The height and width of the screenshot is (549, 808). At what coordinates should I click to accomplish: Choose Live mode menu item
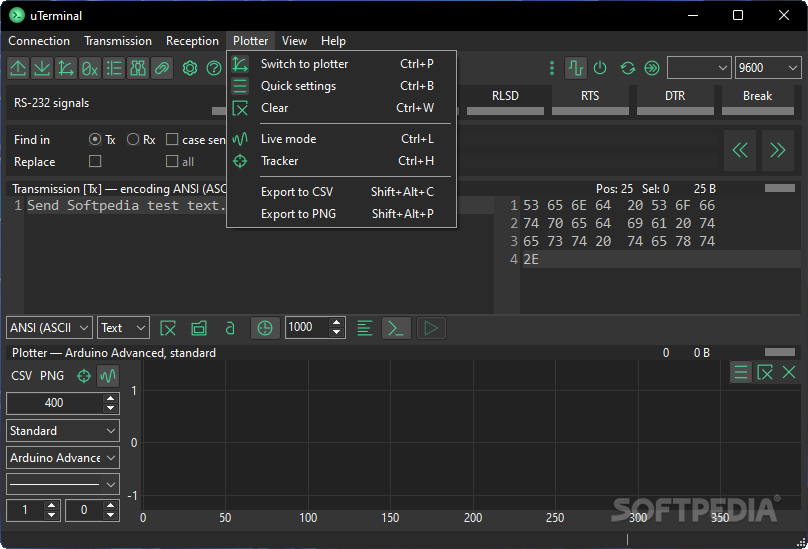pyautogui.click(x=341, y=139)
